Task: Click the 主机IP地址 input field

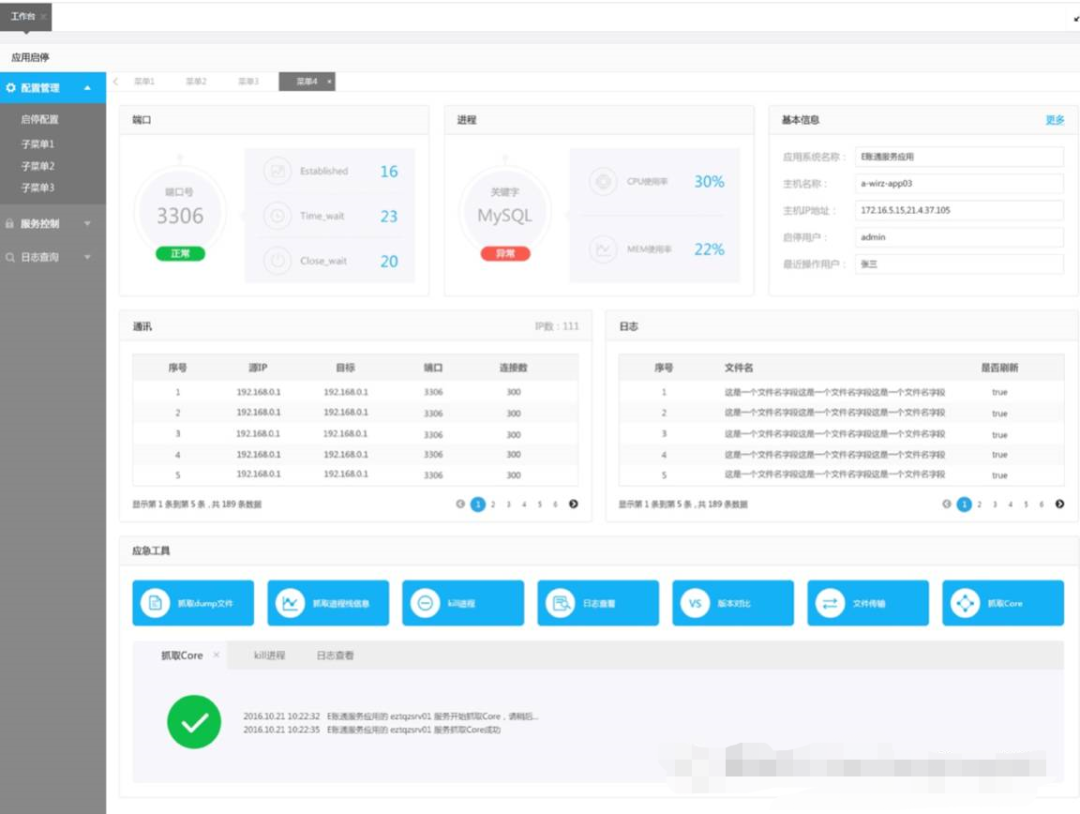Action: pos(959,210)
